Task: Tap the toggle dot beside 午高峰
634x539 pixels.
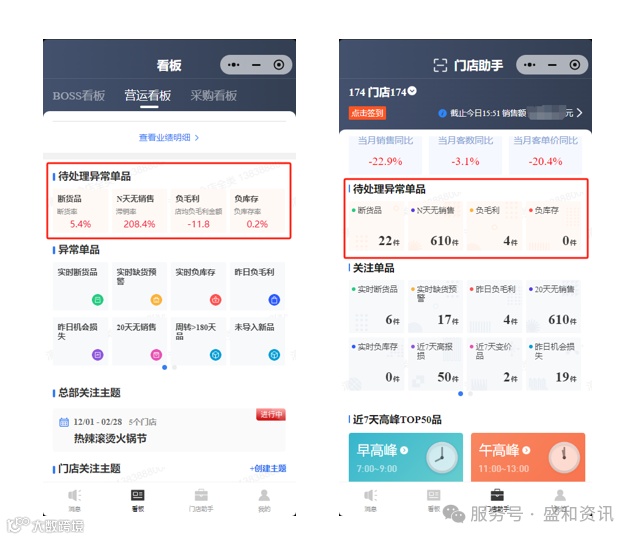Action: (526, 450)
